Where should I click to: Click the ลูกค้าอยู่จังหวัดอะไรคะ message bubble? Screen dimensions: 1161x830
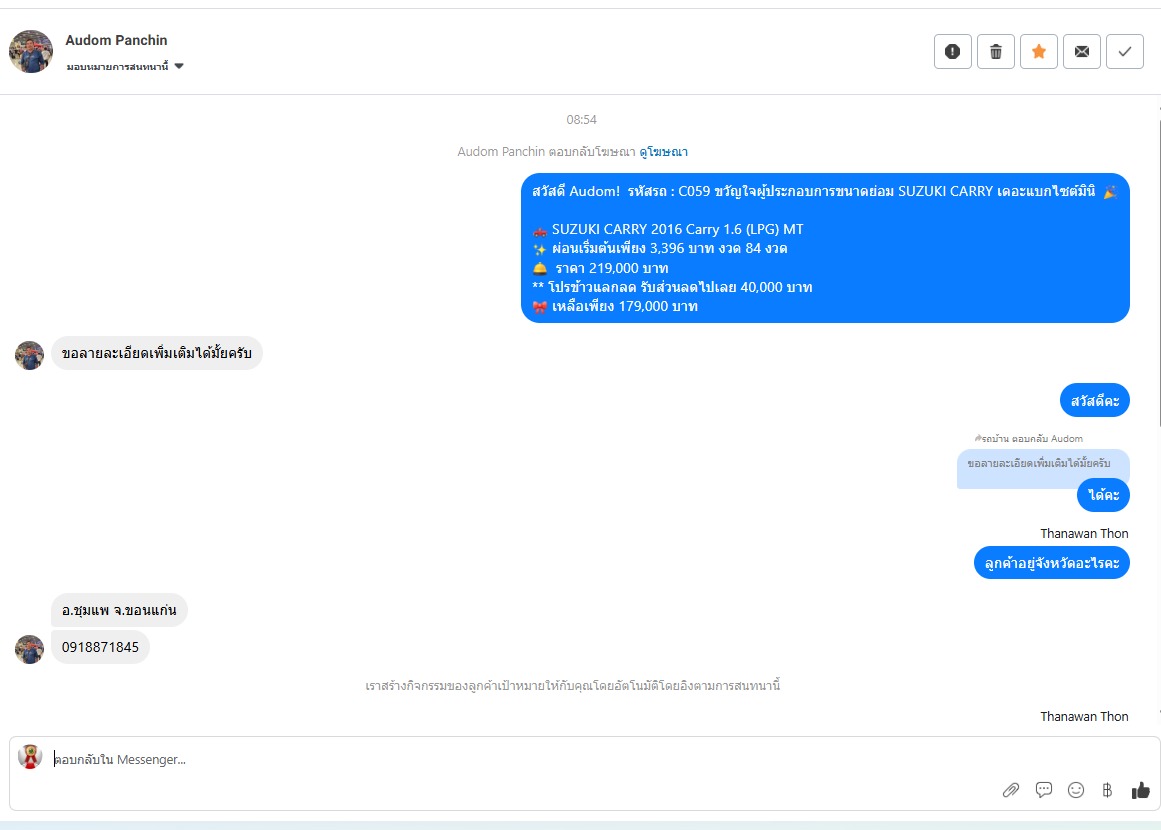(1051, 563)
